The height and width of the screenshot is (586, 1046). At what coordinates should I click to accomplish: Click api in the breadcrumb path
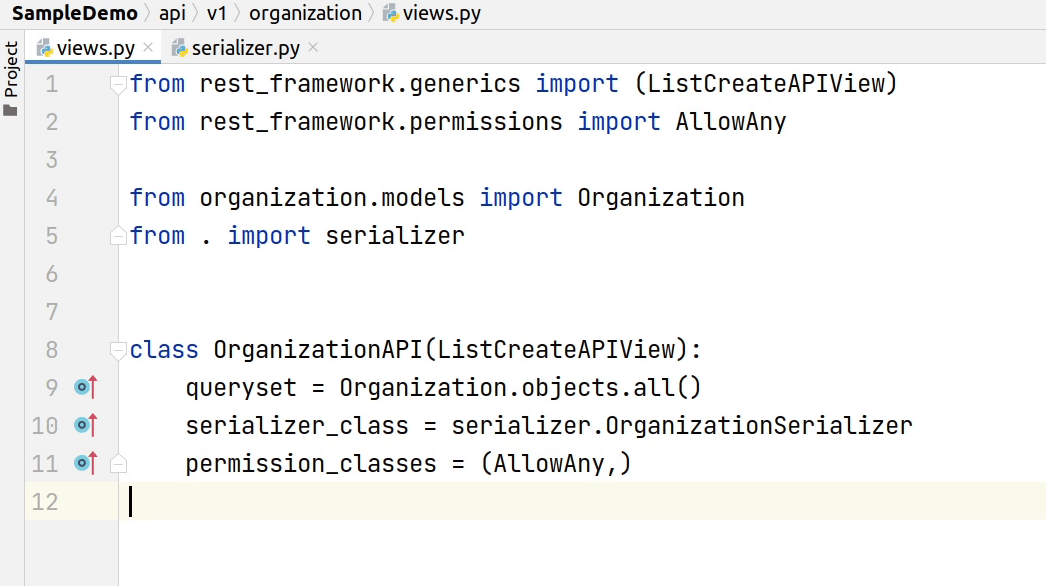pyautogui.click(x=173, y=13)
